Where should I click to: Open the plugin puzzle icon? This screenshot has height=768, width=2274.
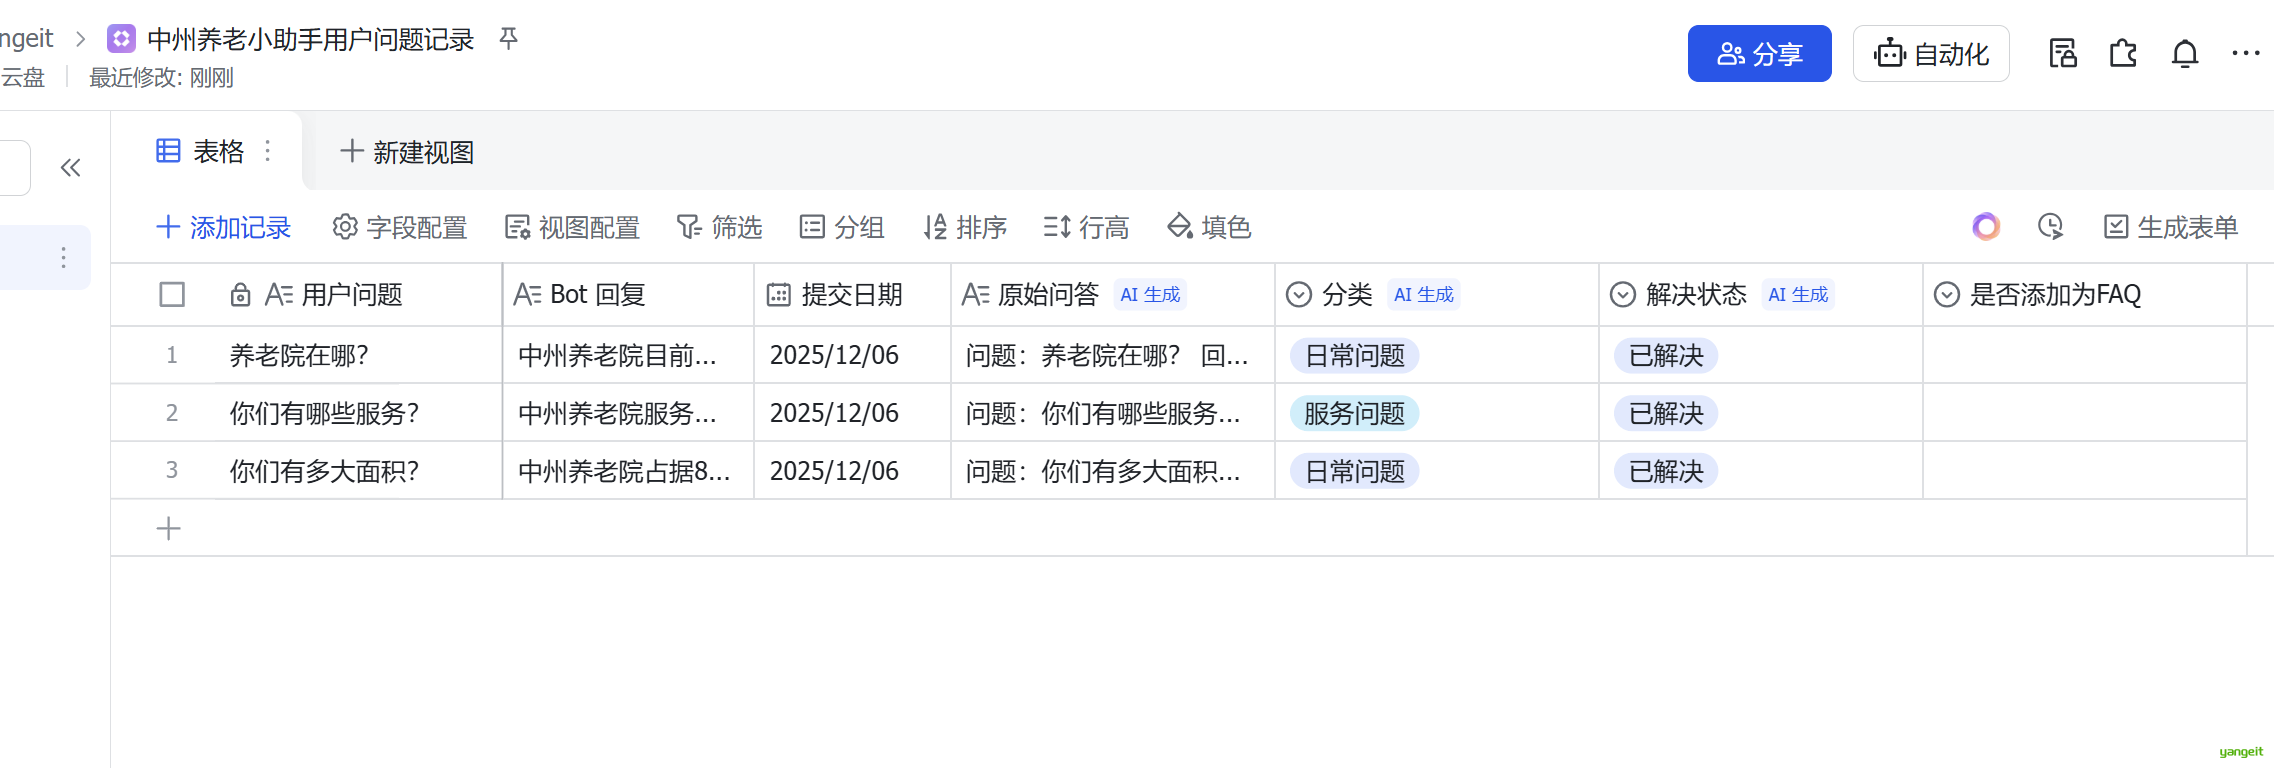click(x=2123, y=54)
